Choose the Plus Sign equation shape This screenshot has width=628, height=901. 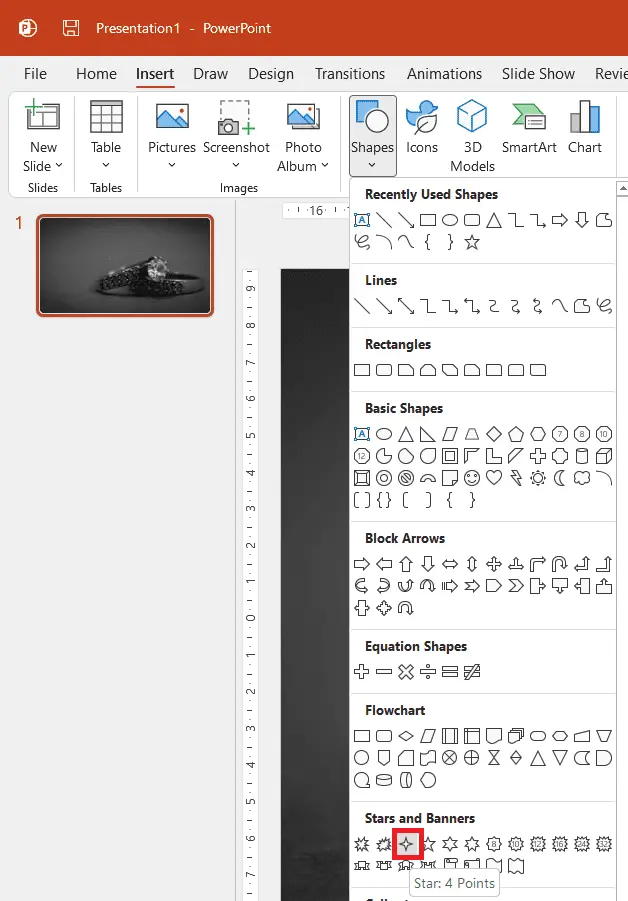[x=362, y=672]
